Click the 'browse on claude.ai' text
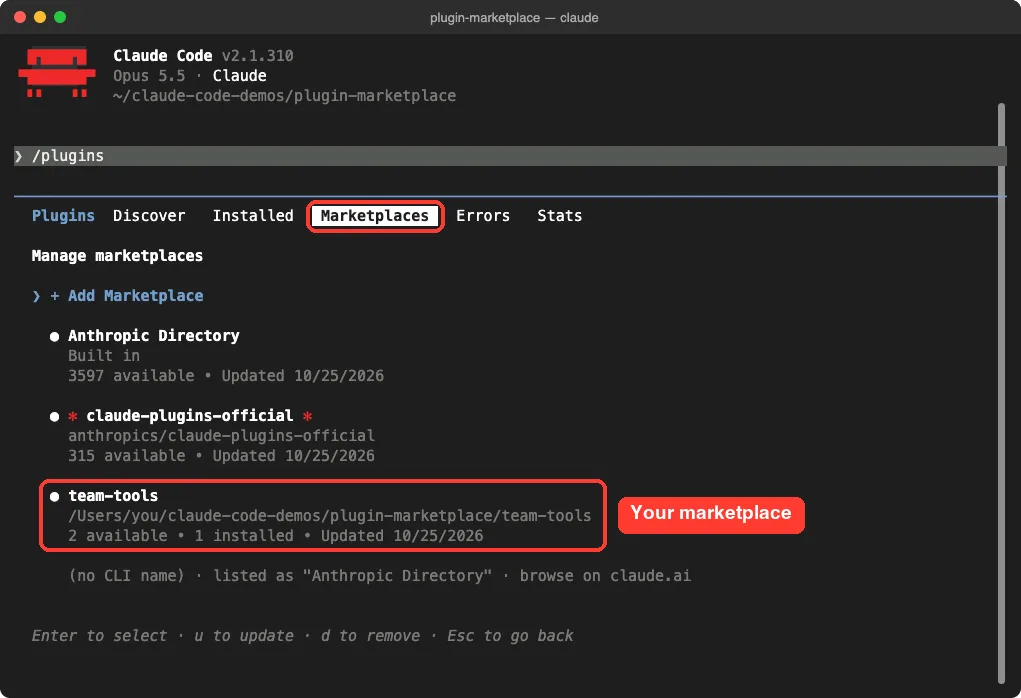Image resolution: width=1021 pixels, height=698 pixels. point(605,576)
